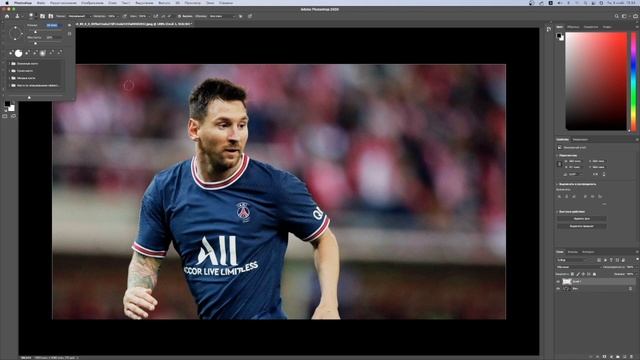Open the blending Mode dropdown in options bar
The width and height of the screenshot is (640, 360).
click(79, 16)
